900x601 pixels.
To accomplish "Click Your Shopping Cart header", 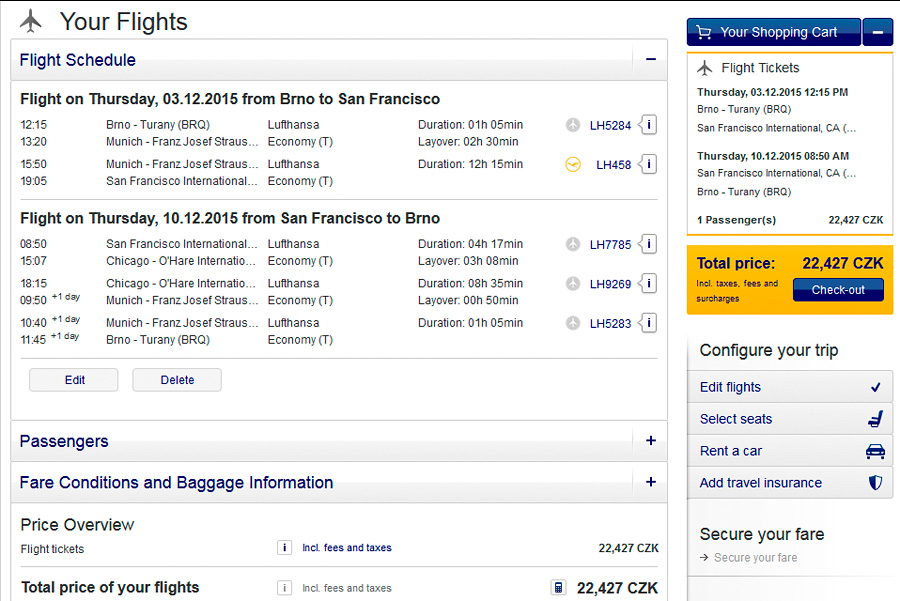I will pyautogui.click(x=774, y=32).
